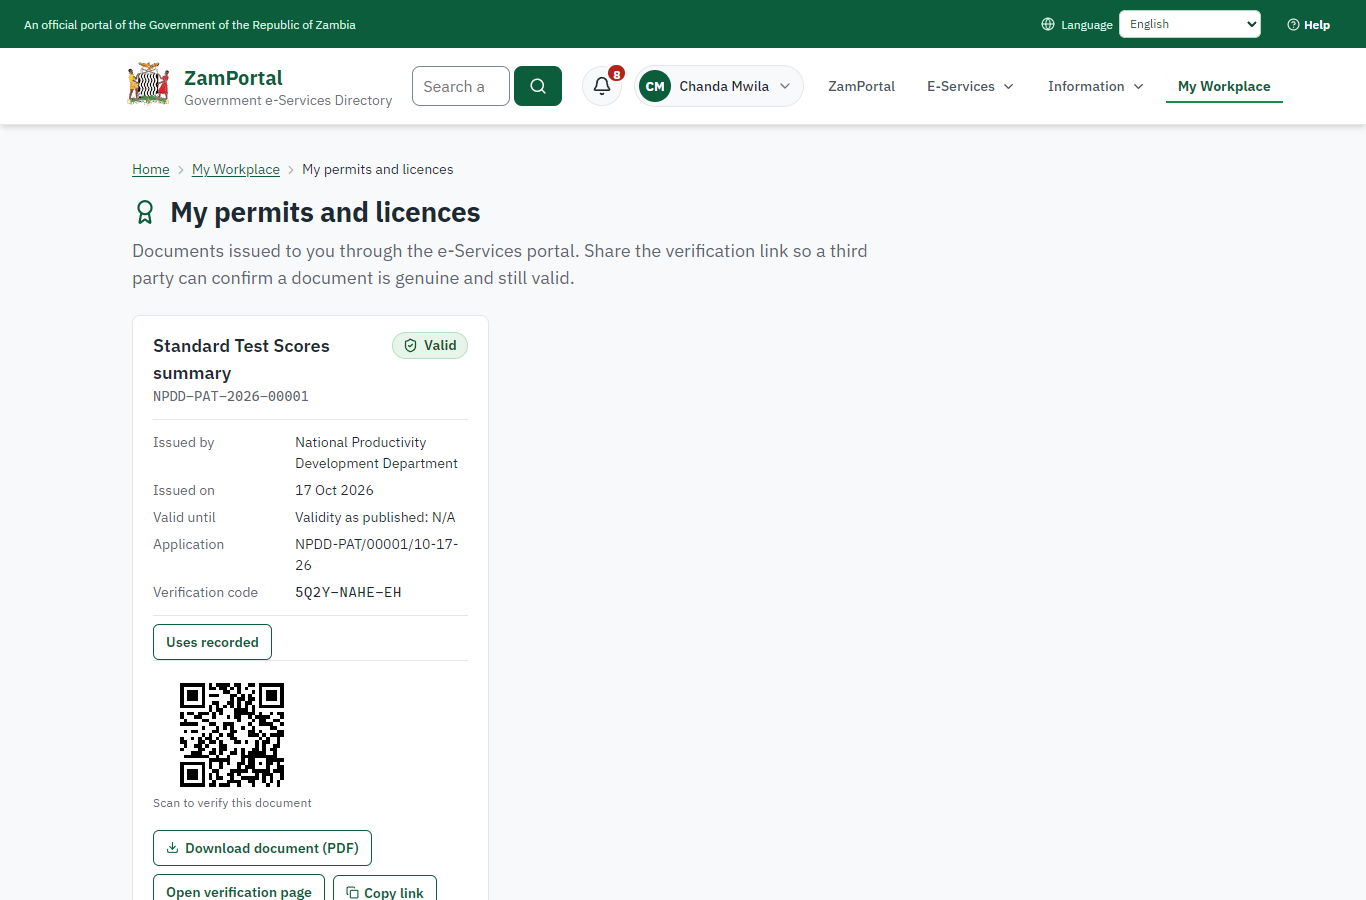
Task: Click the ribbon badge icon beside page title
Action: 145,212
